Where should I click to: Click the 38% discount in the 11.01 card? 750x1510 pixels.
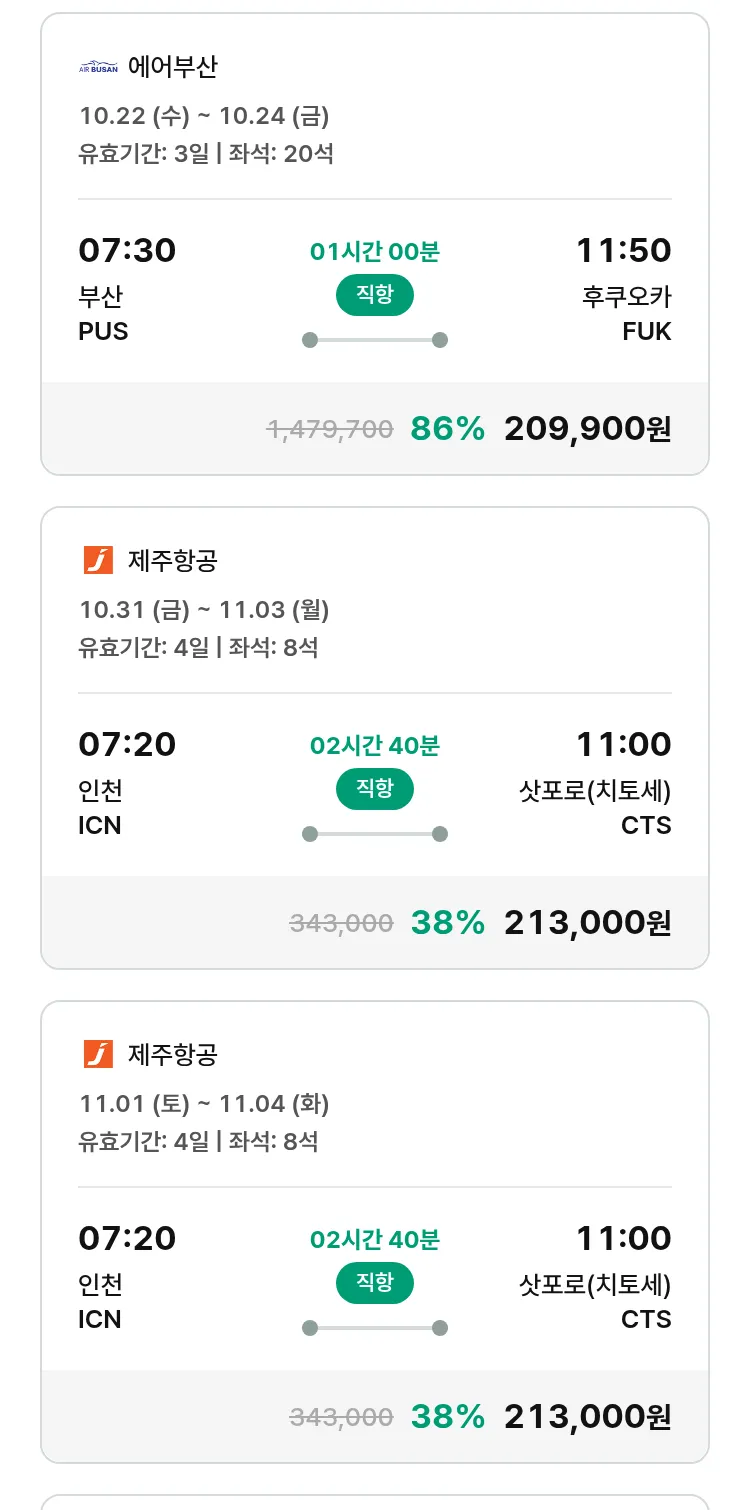tap(447, 1417)
